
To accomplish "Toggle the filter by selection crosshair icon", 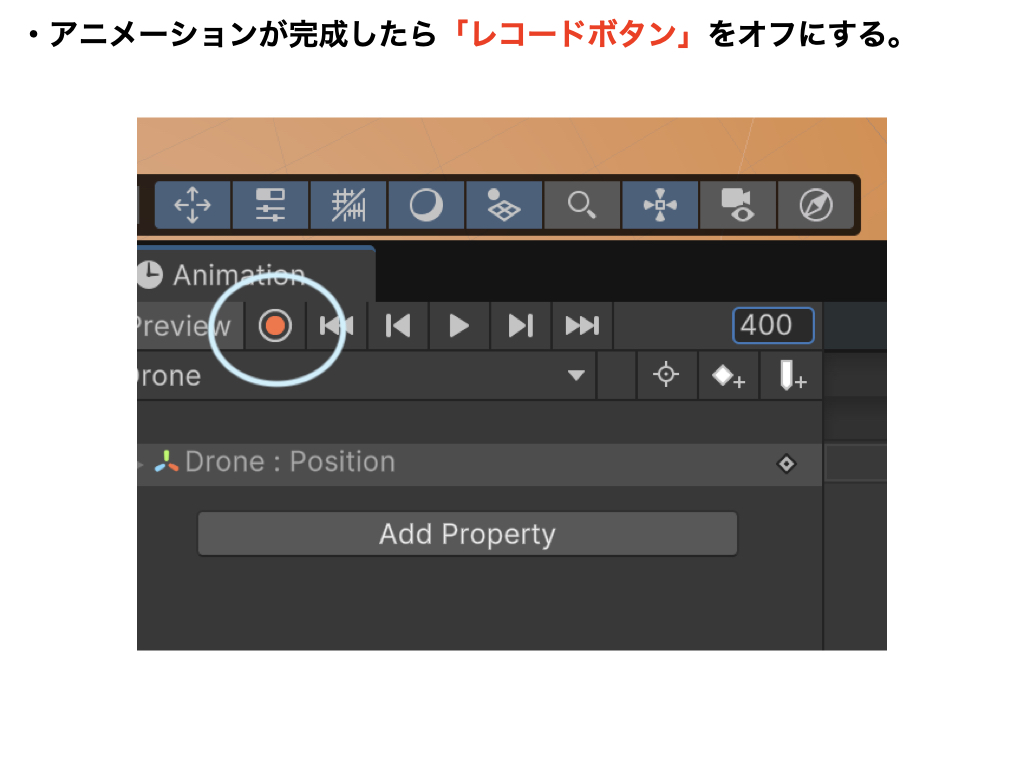I will pyautogui.click(x=666, y=376).
